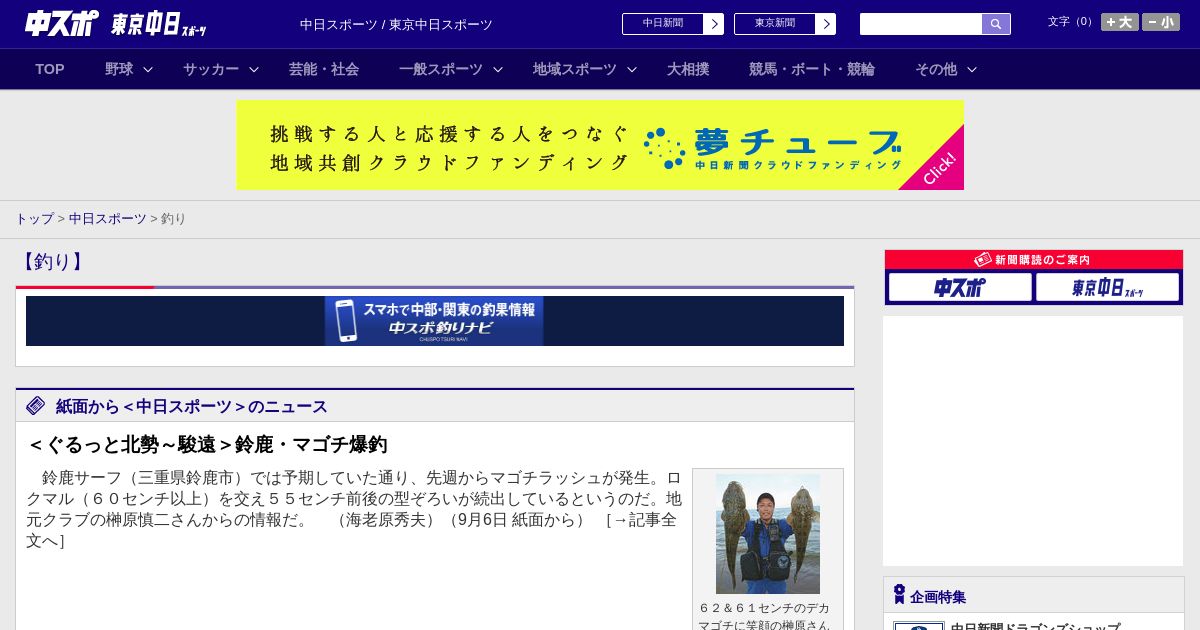Open the 鈴鹿・マゴチ爆釣 article headline

[207, 445]
